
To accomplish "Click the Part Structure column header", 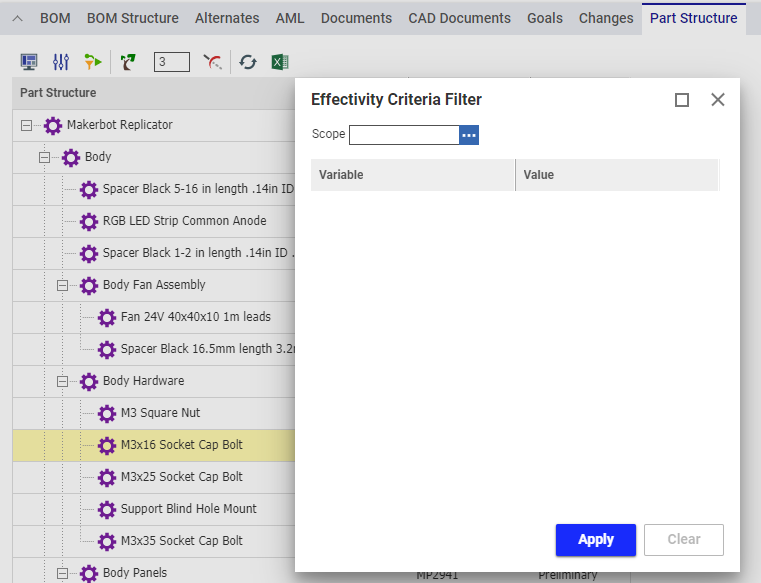I will (154, 93).
